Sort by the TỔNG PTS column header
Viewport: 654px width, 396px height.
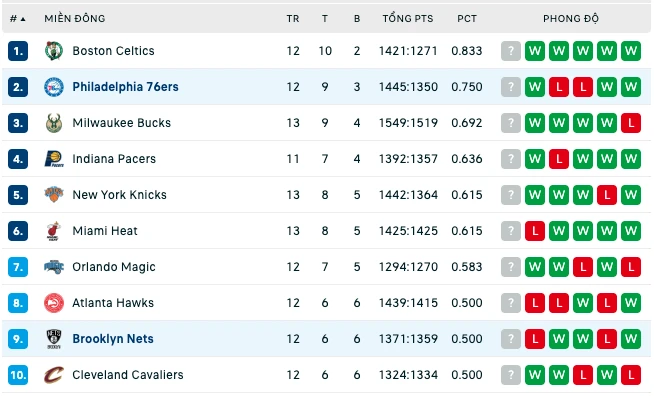tap(408, 18)
